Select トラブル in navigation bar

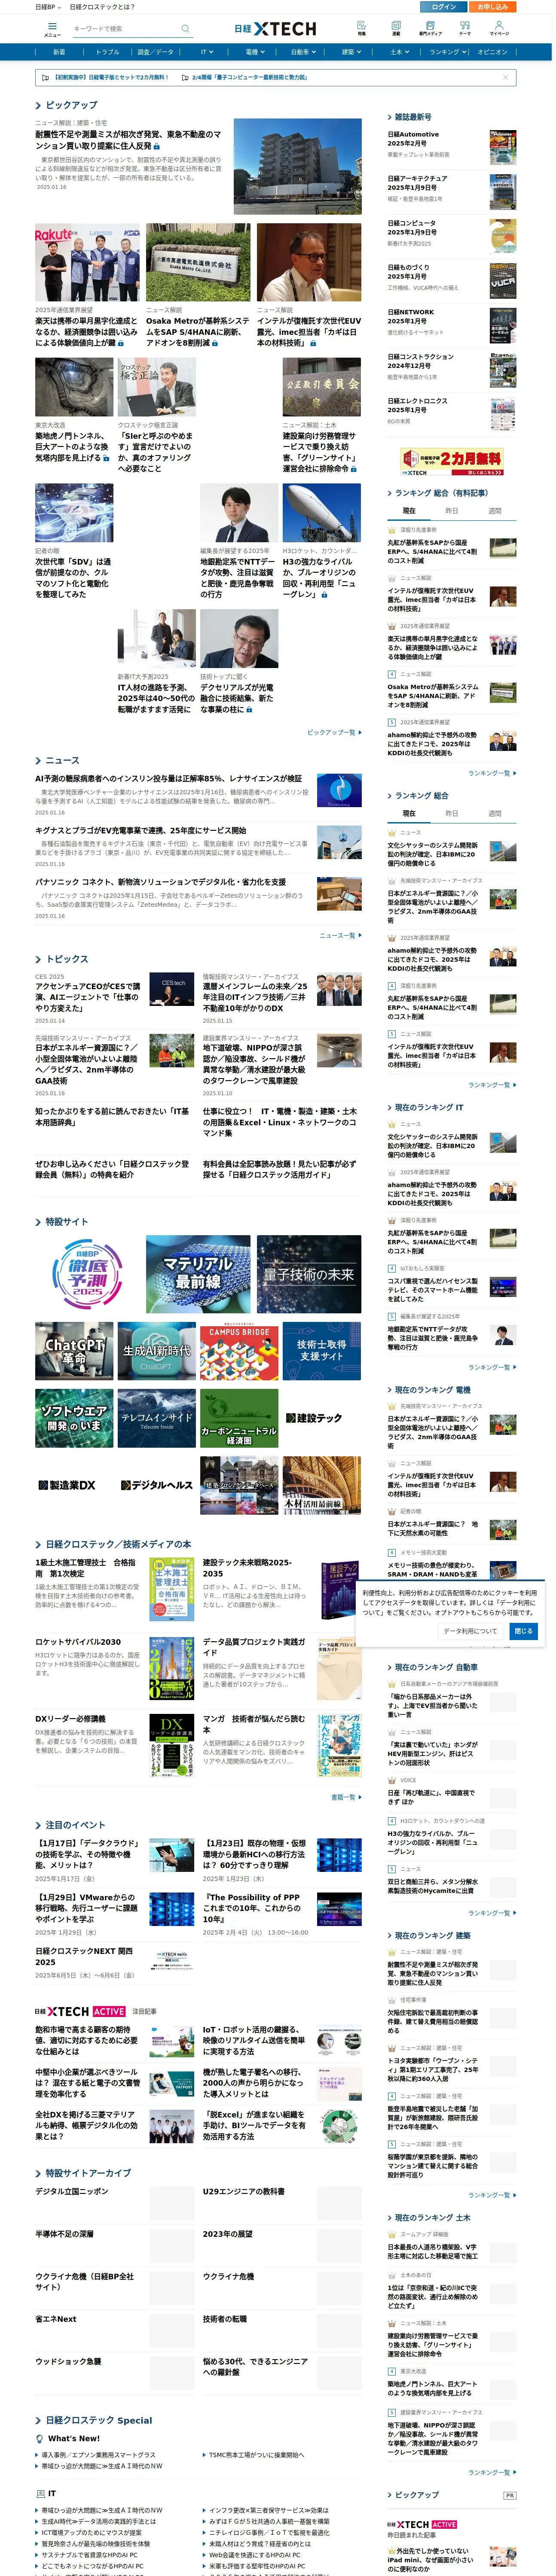tap(107, 52)
